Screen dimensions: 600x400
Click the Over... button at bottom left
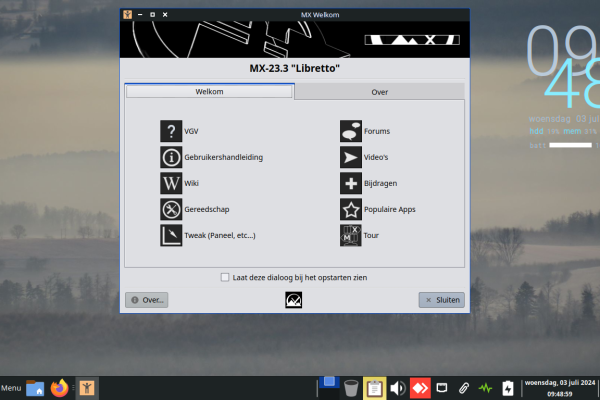pos(146,300)
